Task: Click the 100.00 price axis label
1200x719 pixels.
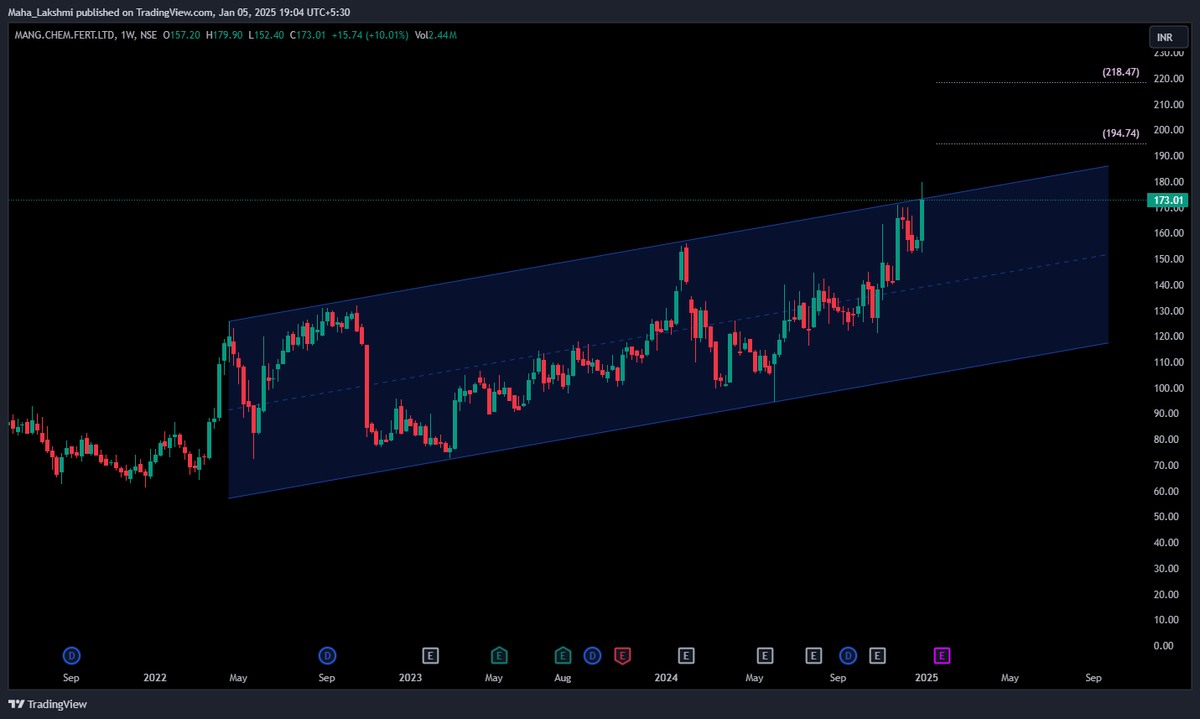Action: click(1168, 388)
